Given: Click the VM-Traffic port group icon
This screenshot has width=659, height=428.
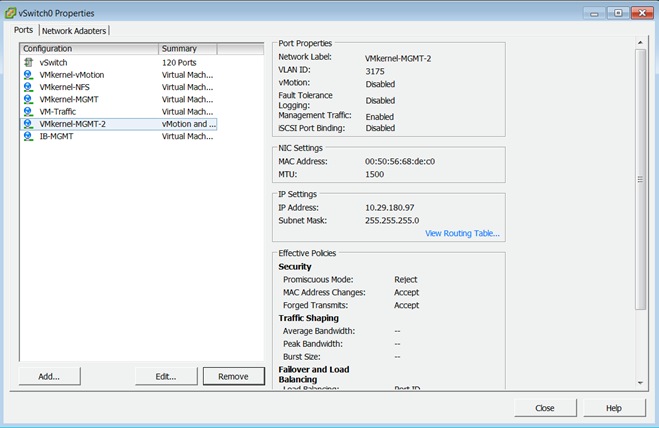Looking at the screenshot, I should coord(28,111).
